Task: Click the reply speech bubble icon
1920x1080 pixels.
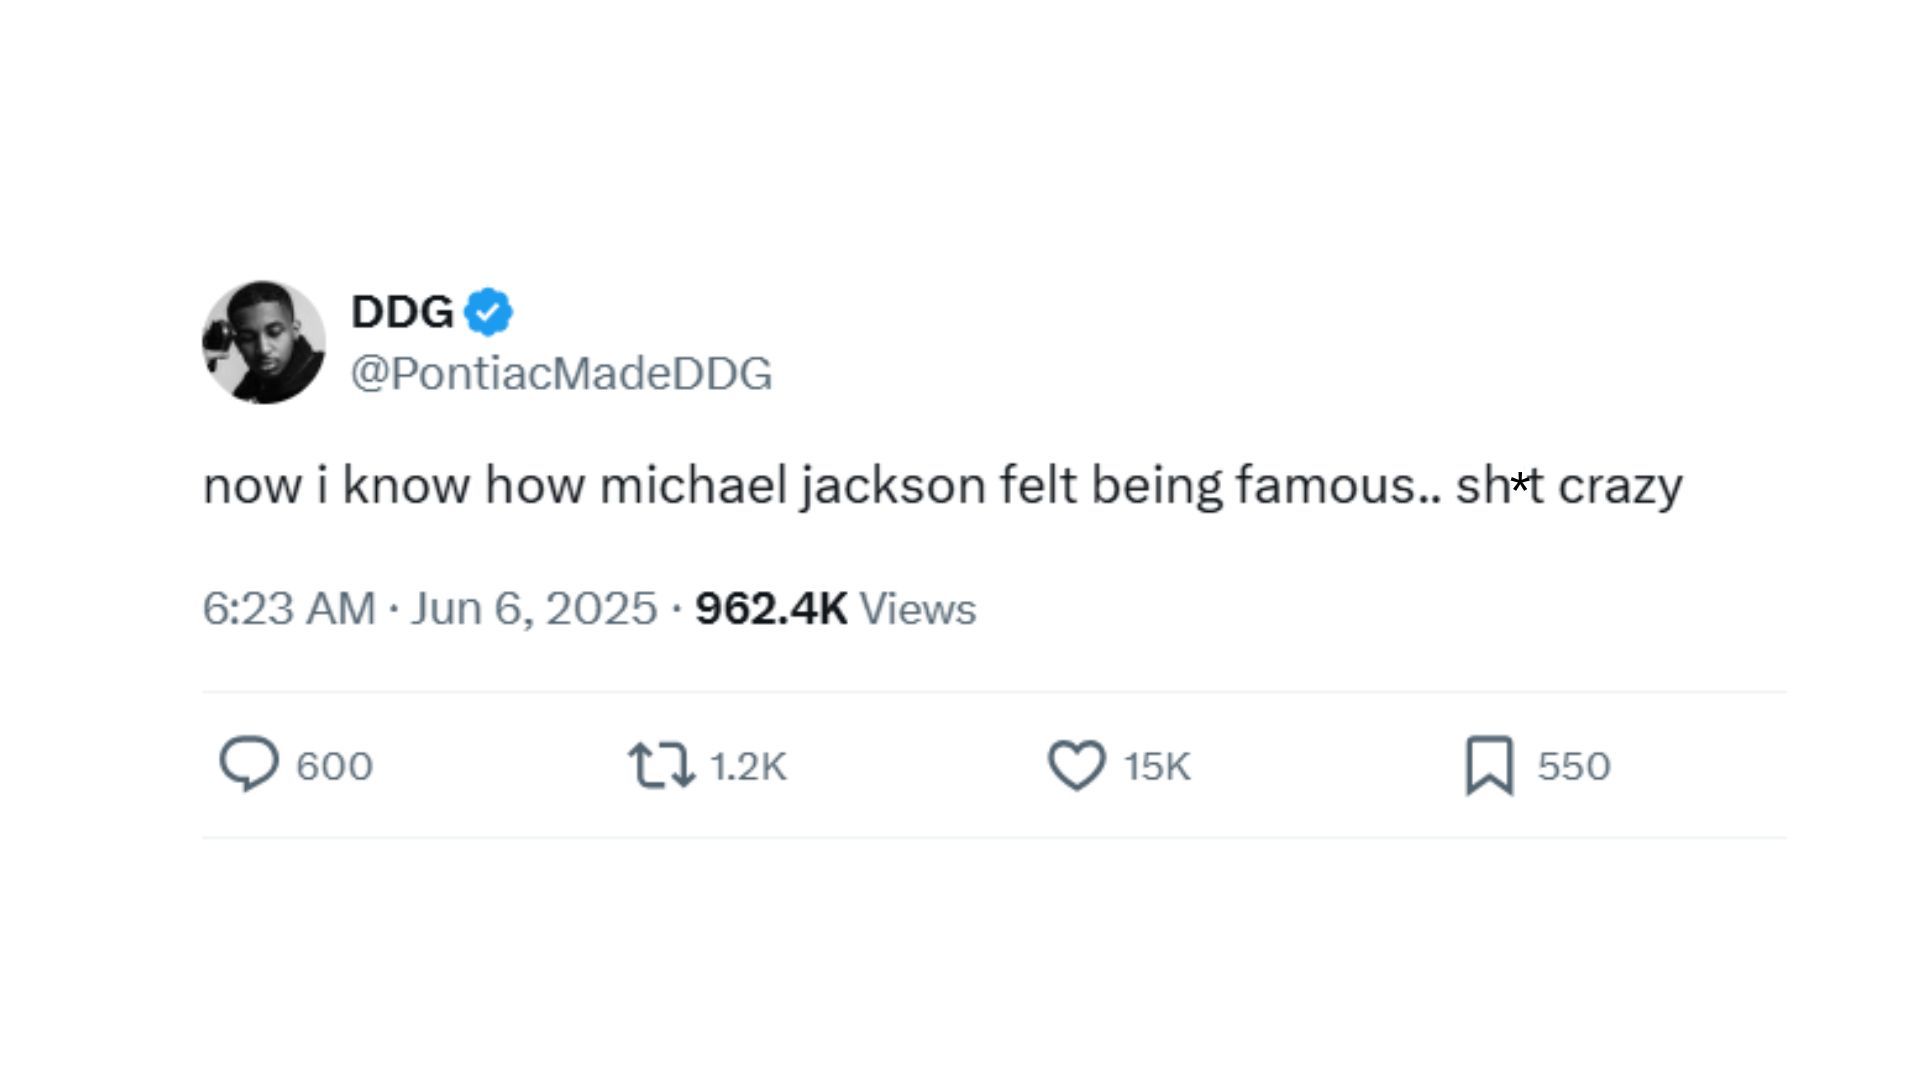Action: click(x=249, y=765)
